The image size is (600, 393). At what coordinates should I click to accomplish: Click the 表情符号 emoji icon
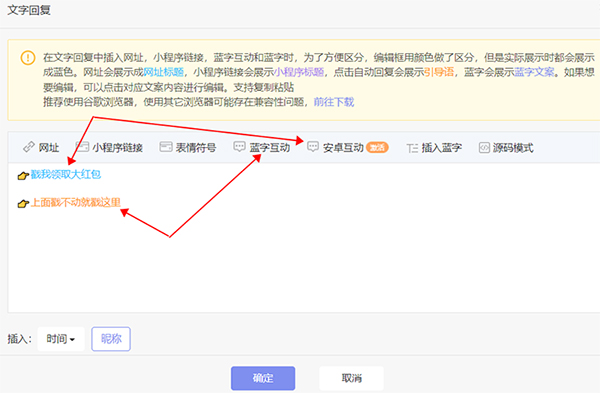(166, 147)
